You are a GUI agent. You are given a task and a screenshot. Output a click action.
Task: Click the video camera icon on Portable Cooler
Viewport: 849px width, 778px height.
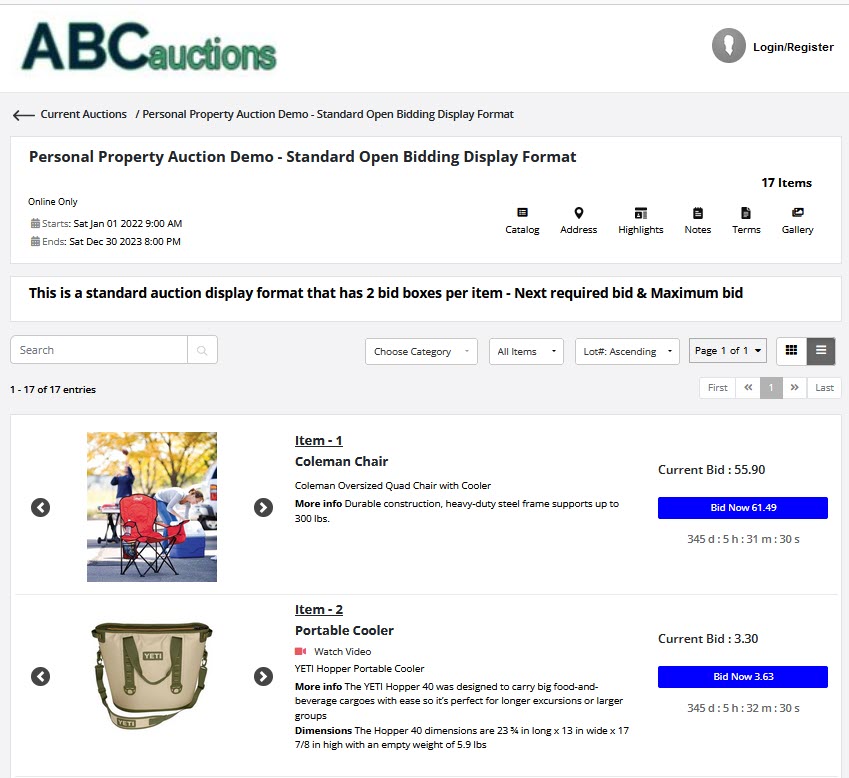point(302,649)
